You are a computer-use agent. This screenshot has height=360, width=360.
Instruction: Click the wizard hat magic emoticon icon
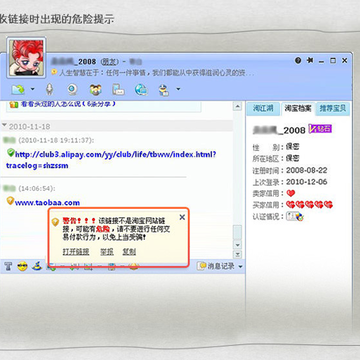click(37, 266)
